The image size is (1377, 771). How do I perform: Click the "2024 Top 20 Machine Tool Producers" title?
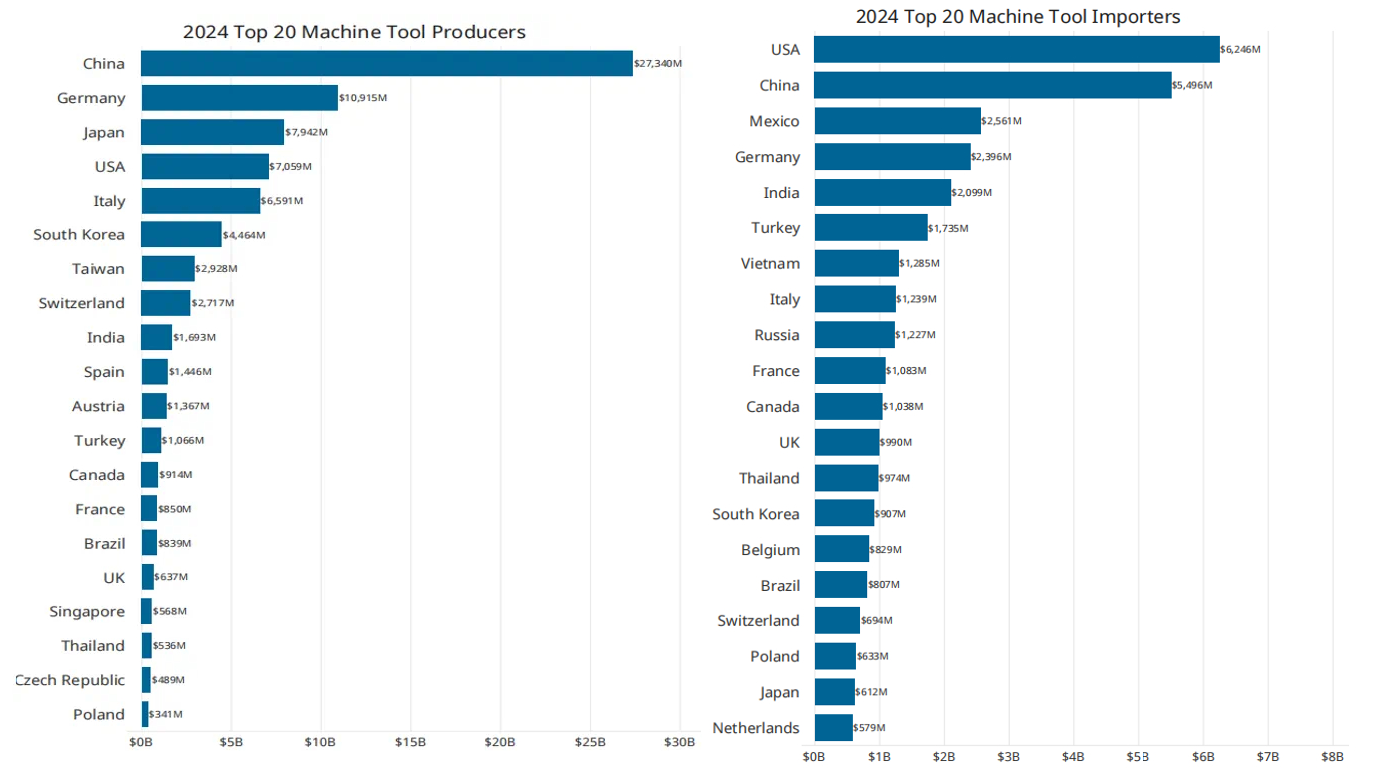tap(354, 32)
